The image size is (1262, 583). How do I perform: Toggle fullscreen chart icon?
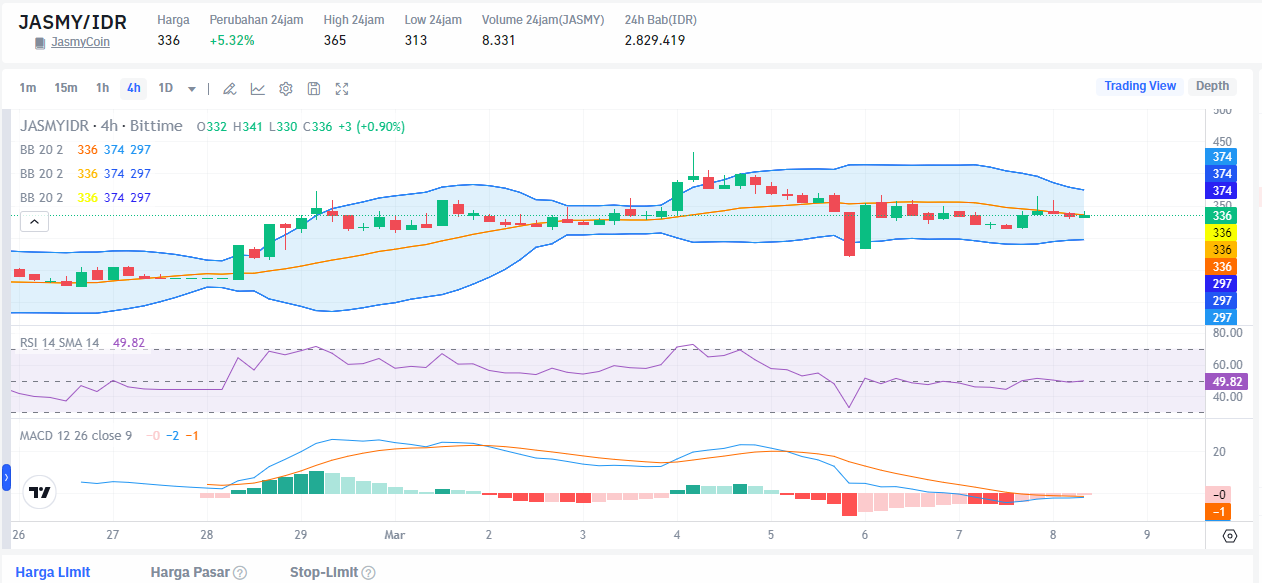pos(341,88)
